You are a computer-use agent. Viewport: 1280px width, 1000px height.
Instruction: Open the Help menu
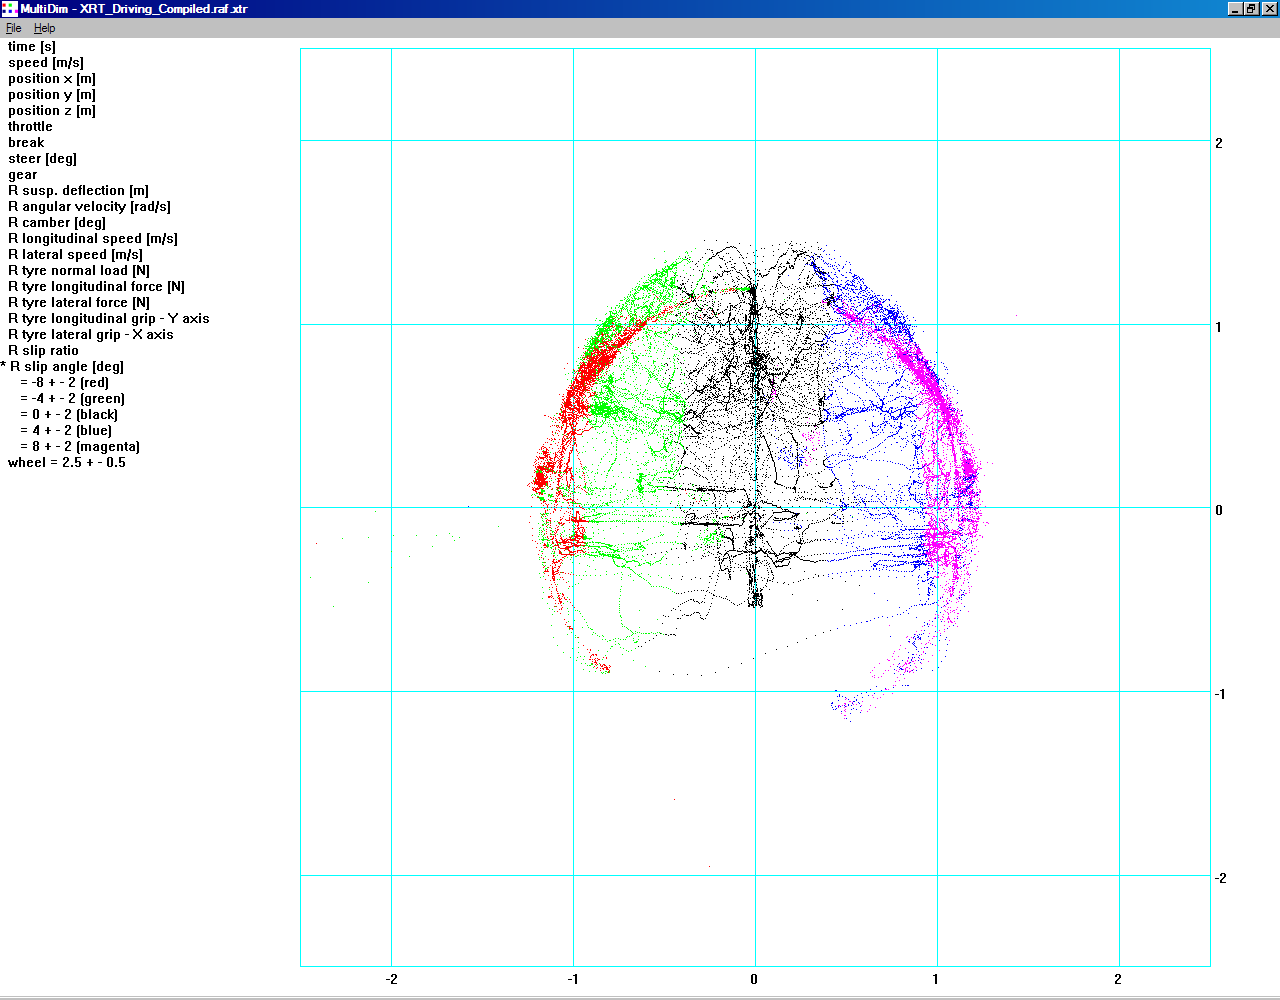(x=44, y=28)
